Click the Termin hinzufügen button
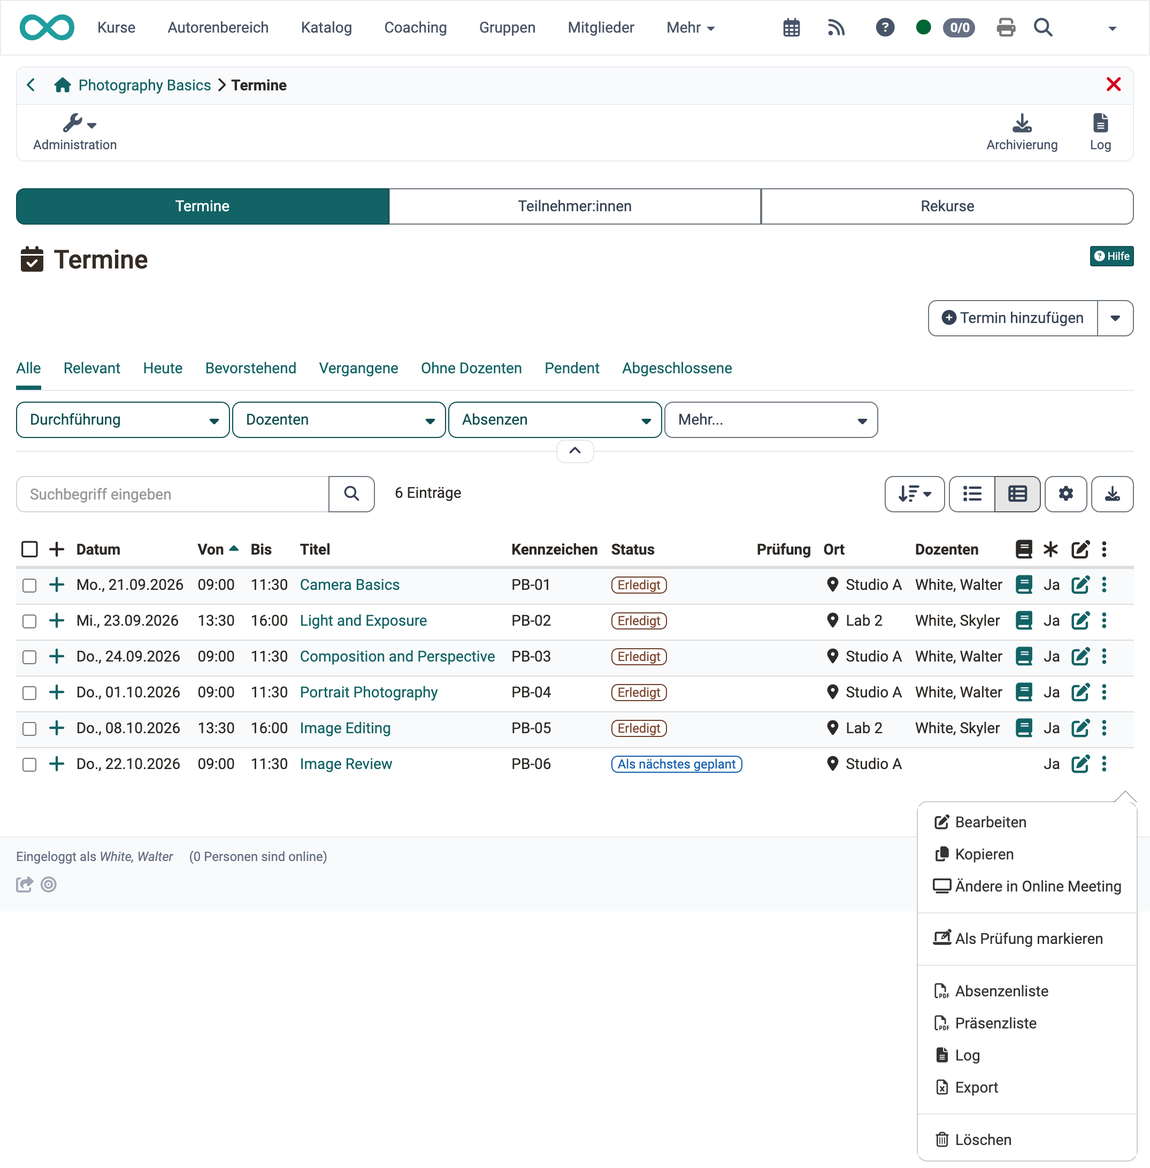This screenshot has width=1150, height=1168. [x=1013, y=318]
